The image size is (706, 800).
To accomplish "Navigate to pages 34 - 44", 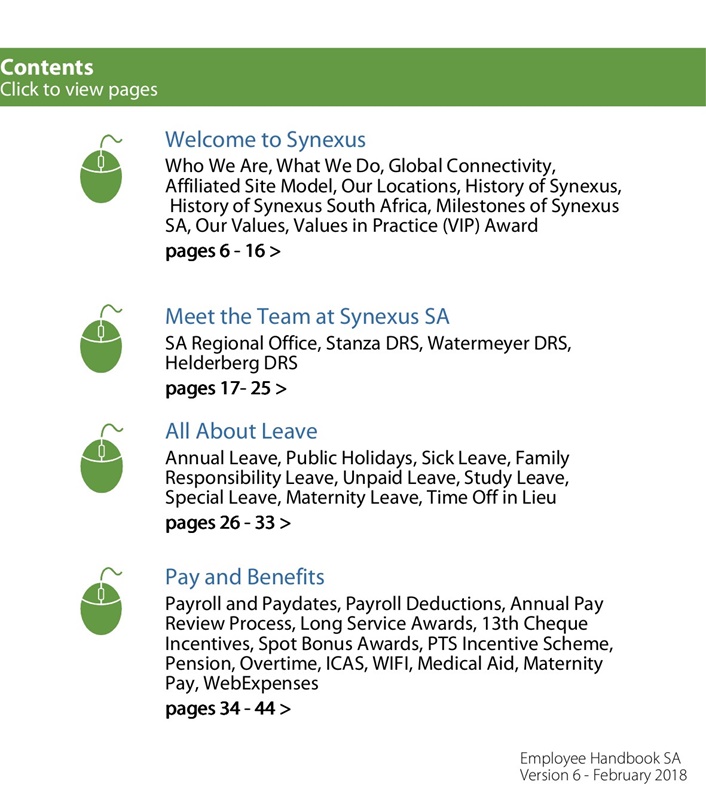I will pos(228,709).
